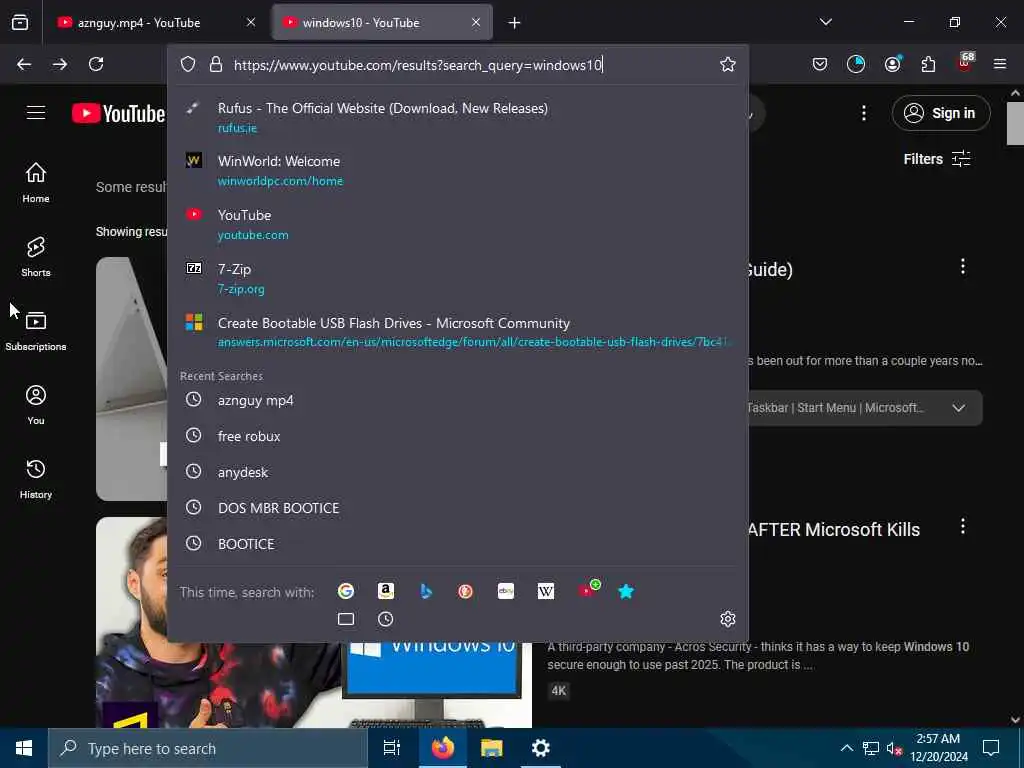Screen dimensions: 1024x768
Task: Search this time with DuckDuckGo
Action: pos(466,592)
